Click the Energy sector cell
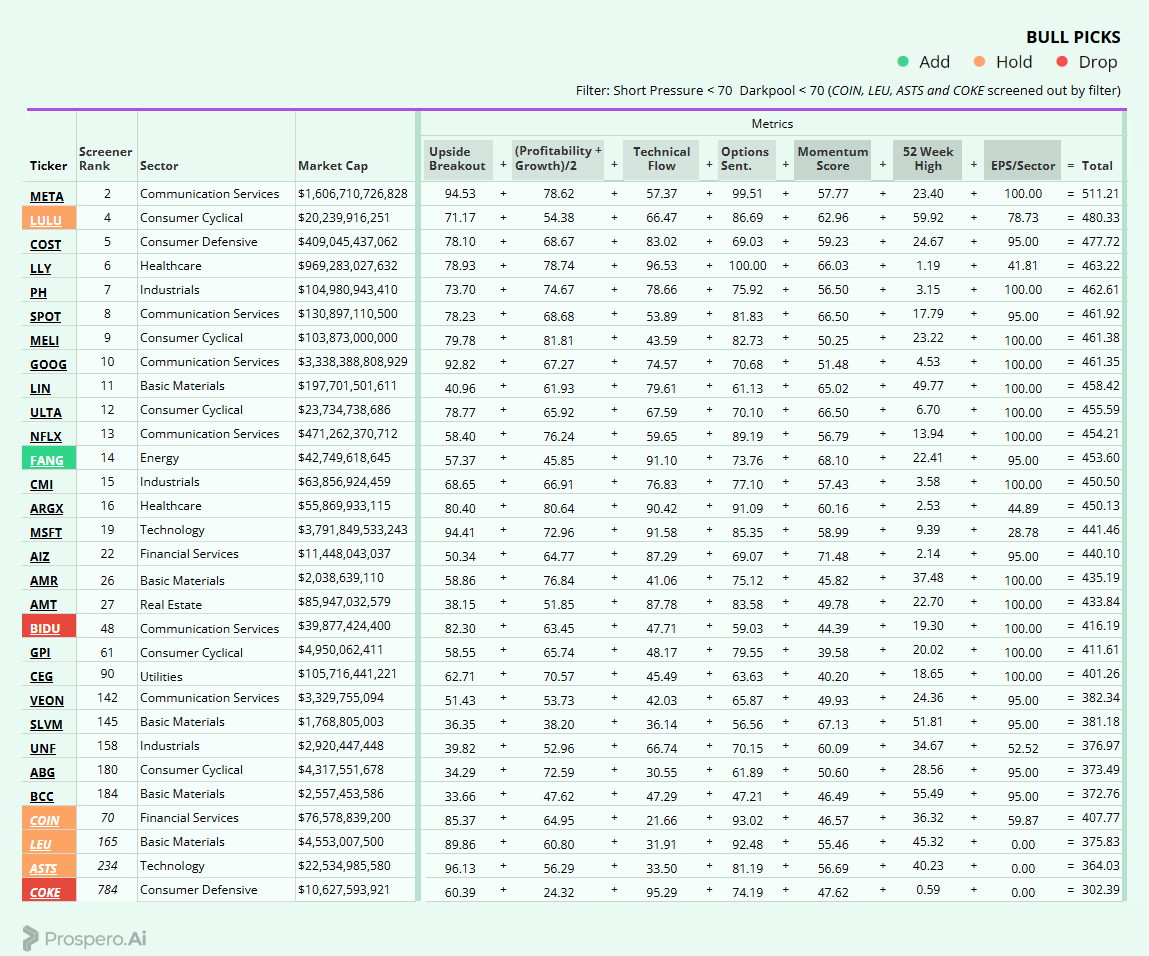The width and height of the screenshot is (1149, 956). pyautogui.click(x=159, y=458)
